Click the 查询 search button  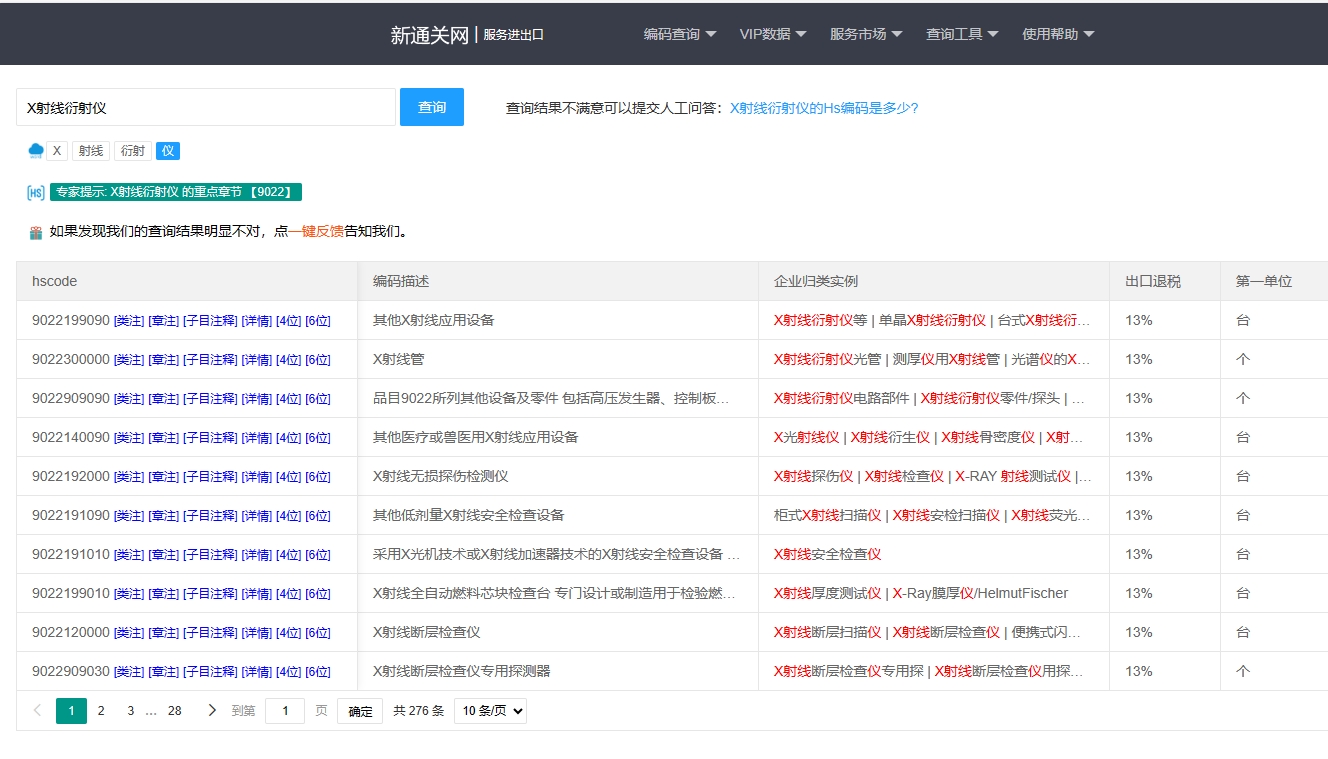pyautogui.click(x=432, y=107)
